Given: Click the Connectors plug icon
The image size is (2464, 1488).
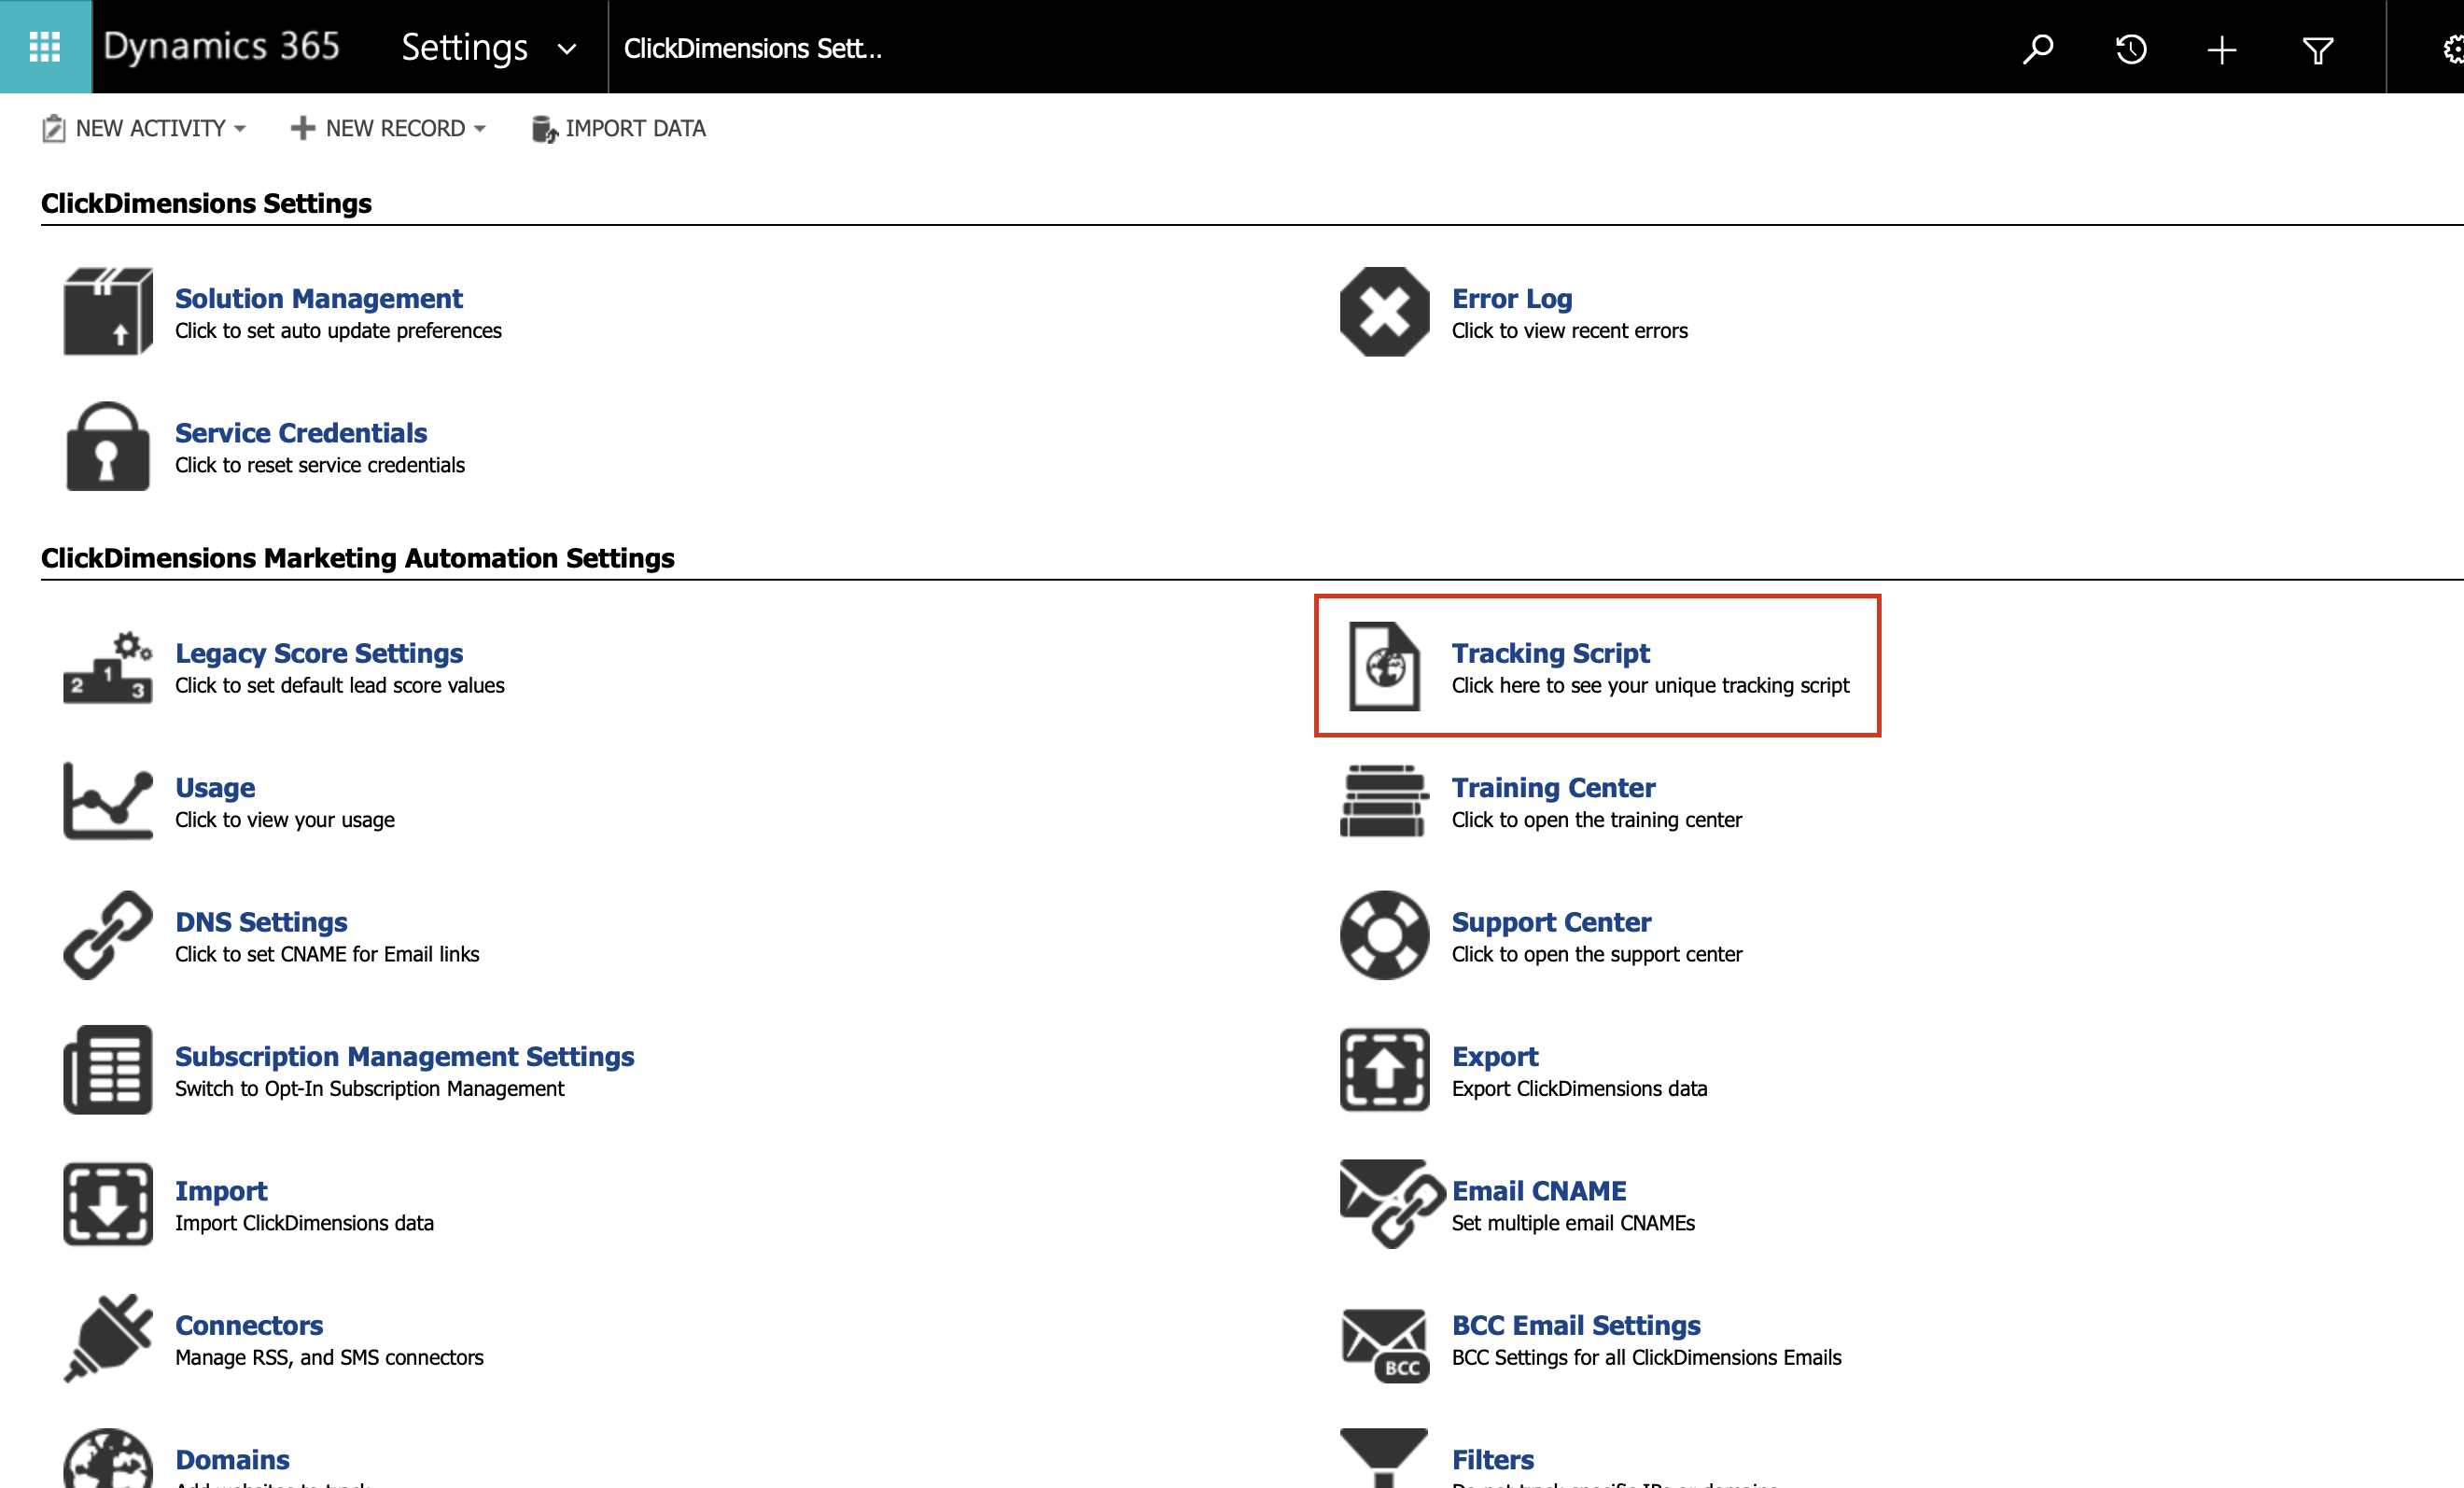Looking at the screenshot, I should coord(108,1338).
